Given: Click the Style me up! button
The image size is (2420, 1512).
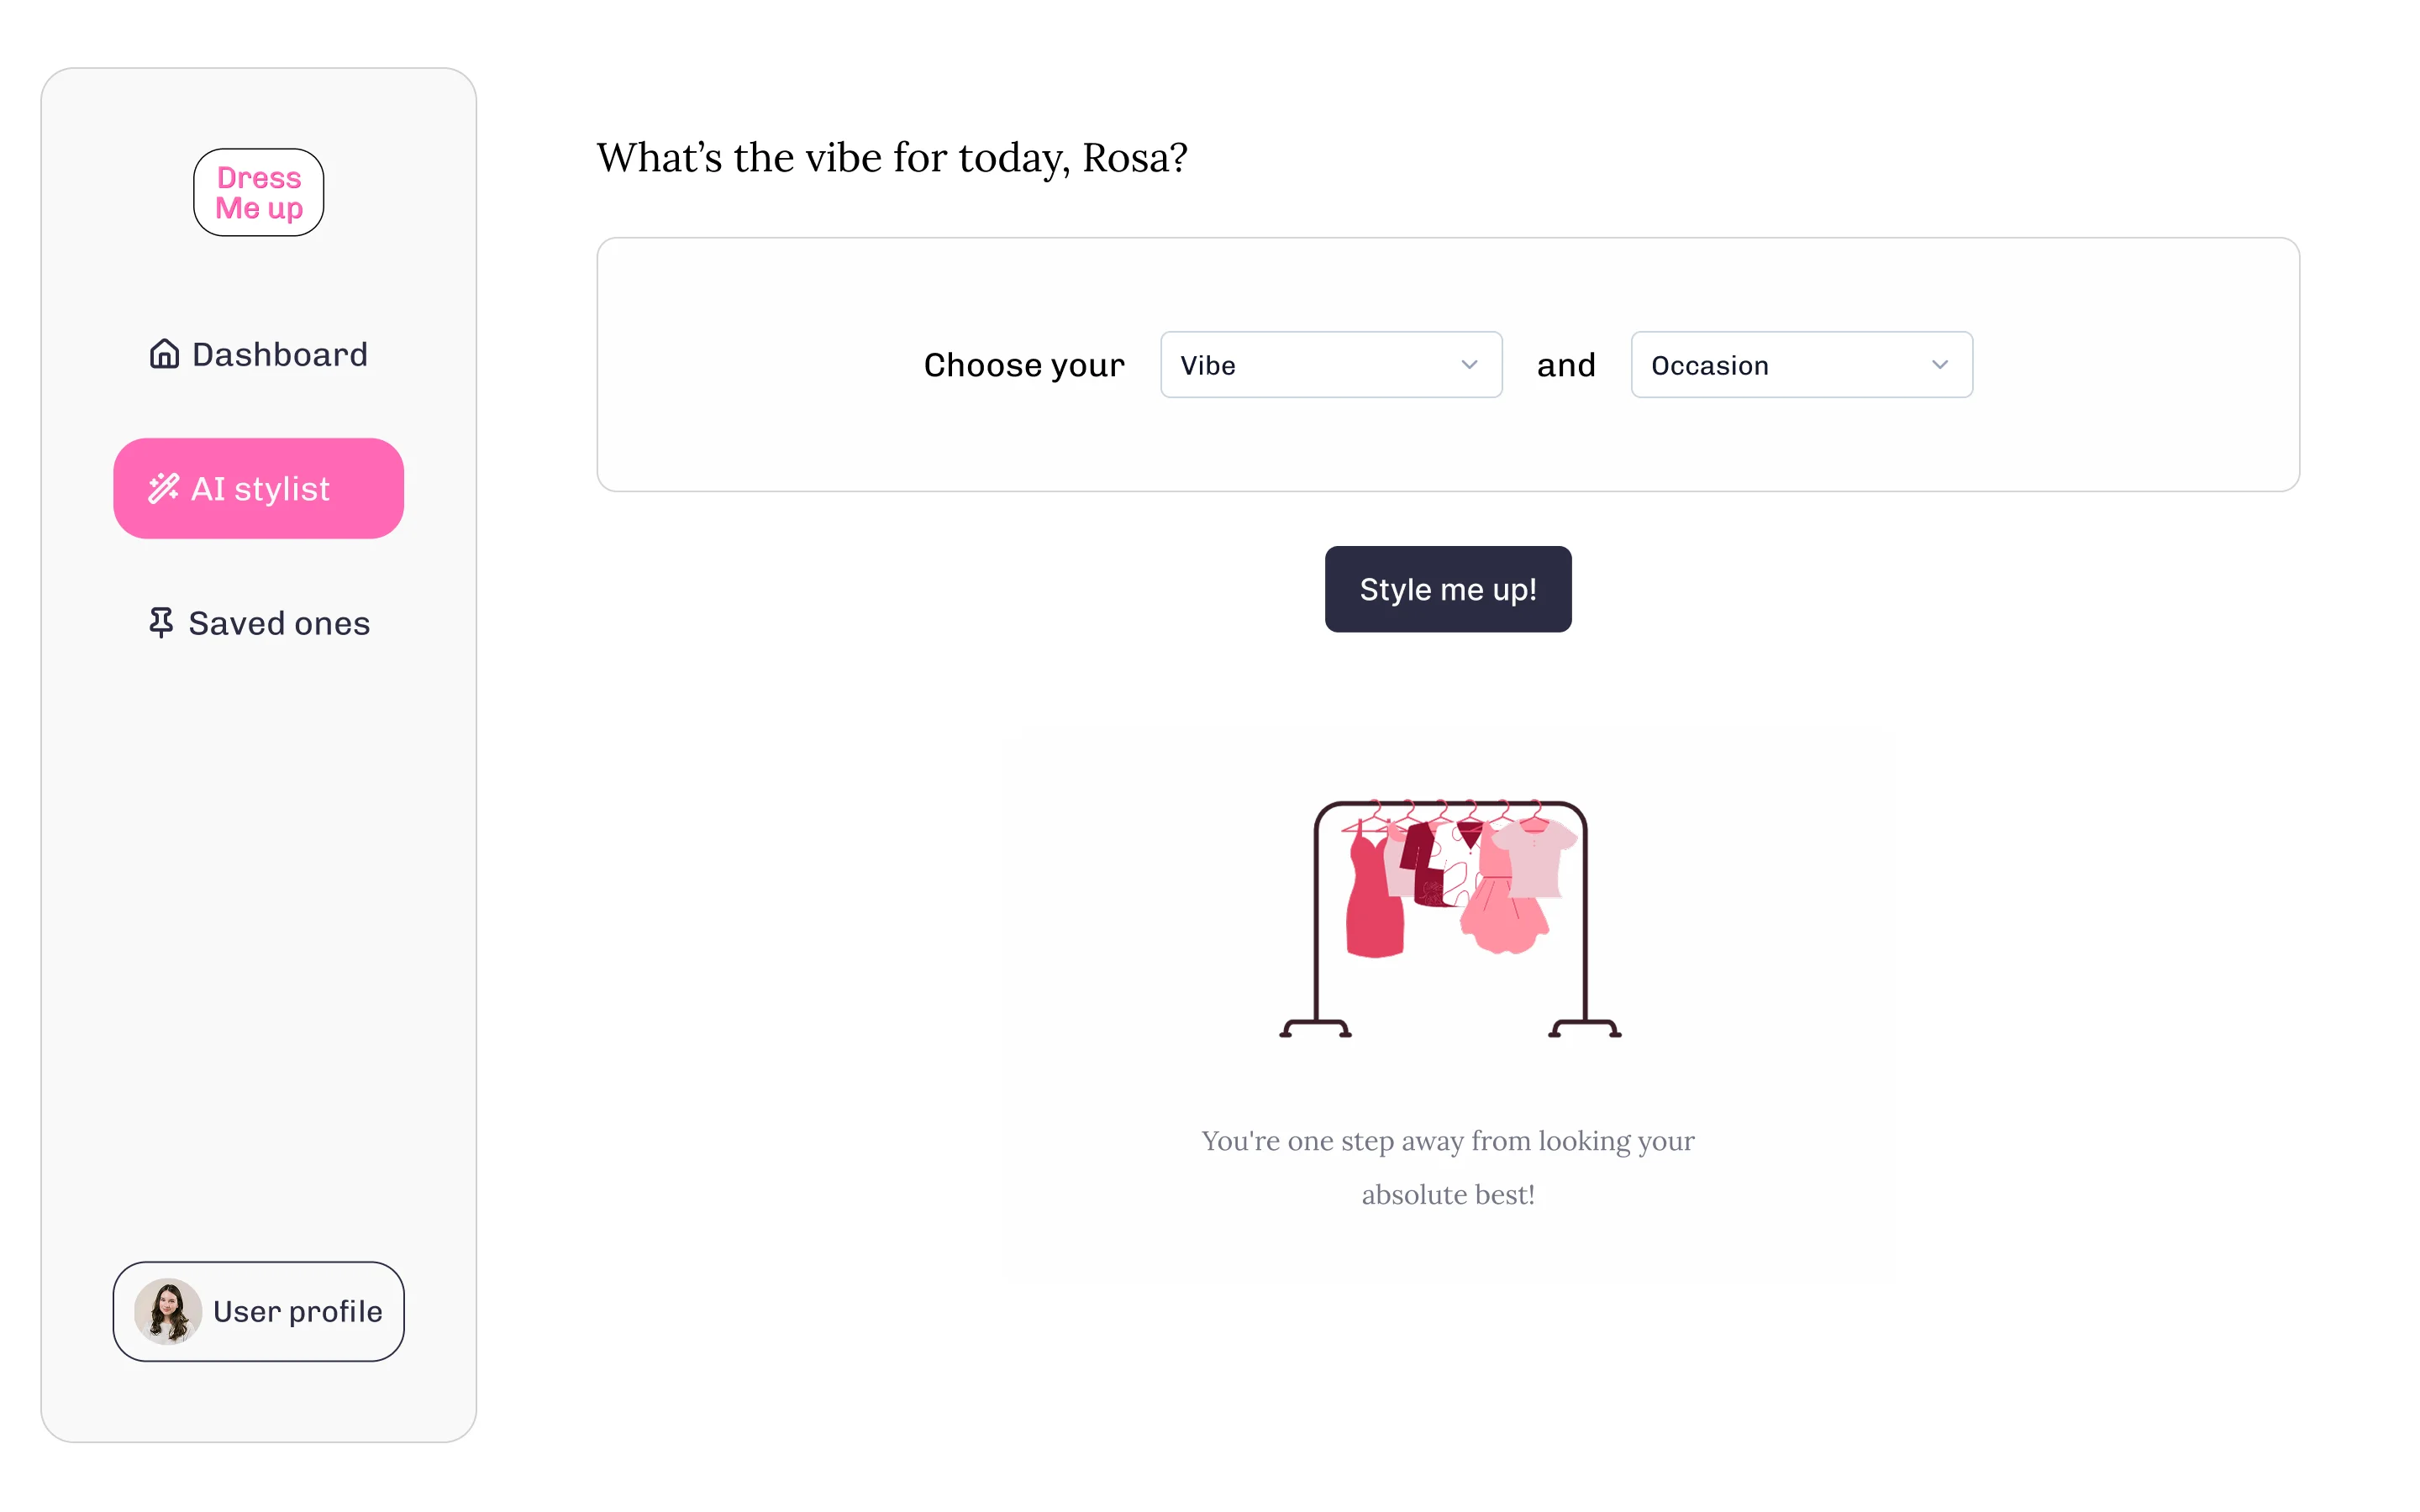Looking at the screenshot, I should coord(1448,589).
